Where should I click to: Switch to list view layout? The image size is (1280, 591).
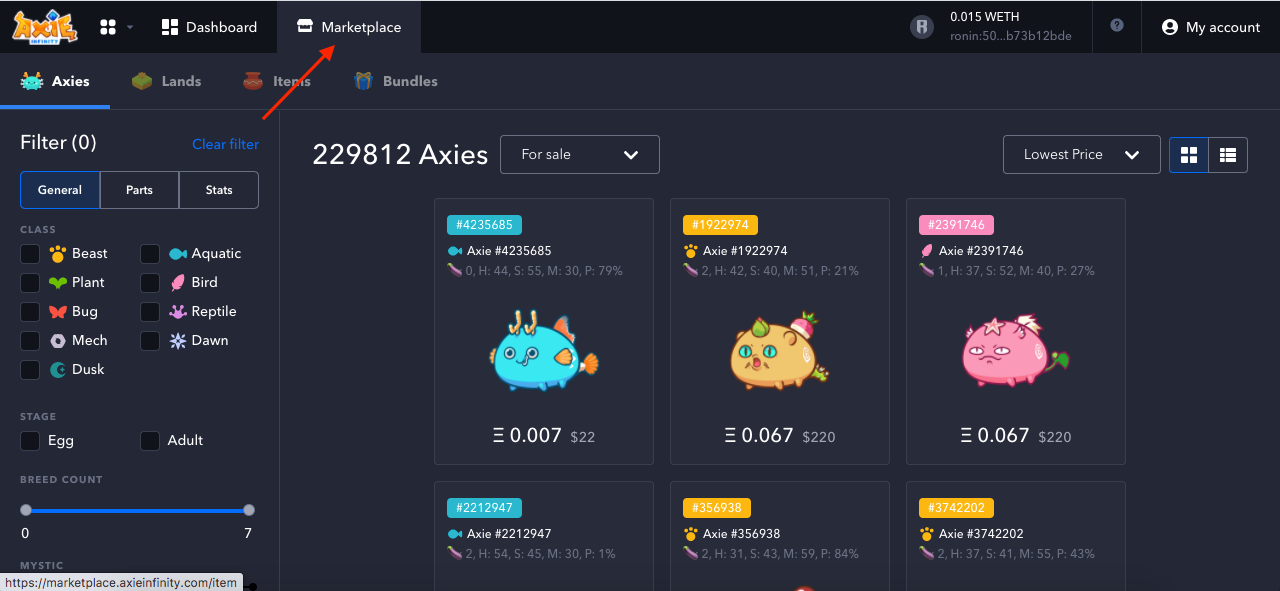1227,155
